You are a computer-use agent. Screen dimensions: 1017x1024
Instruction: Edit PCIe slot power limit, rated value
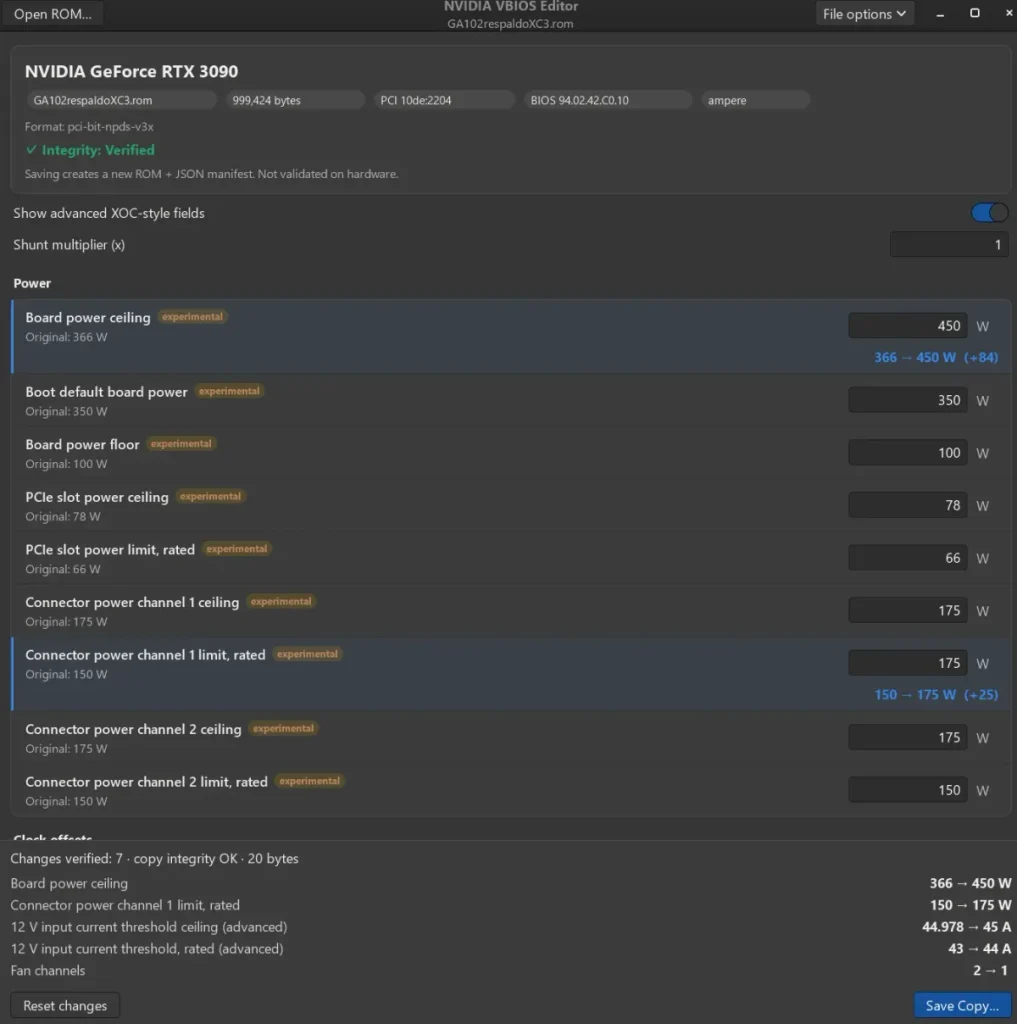click(907, 558)
